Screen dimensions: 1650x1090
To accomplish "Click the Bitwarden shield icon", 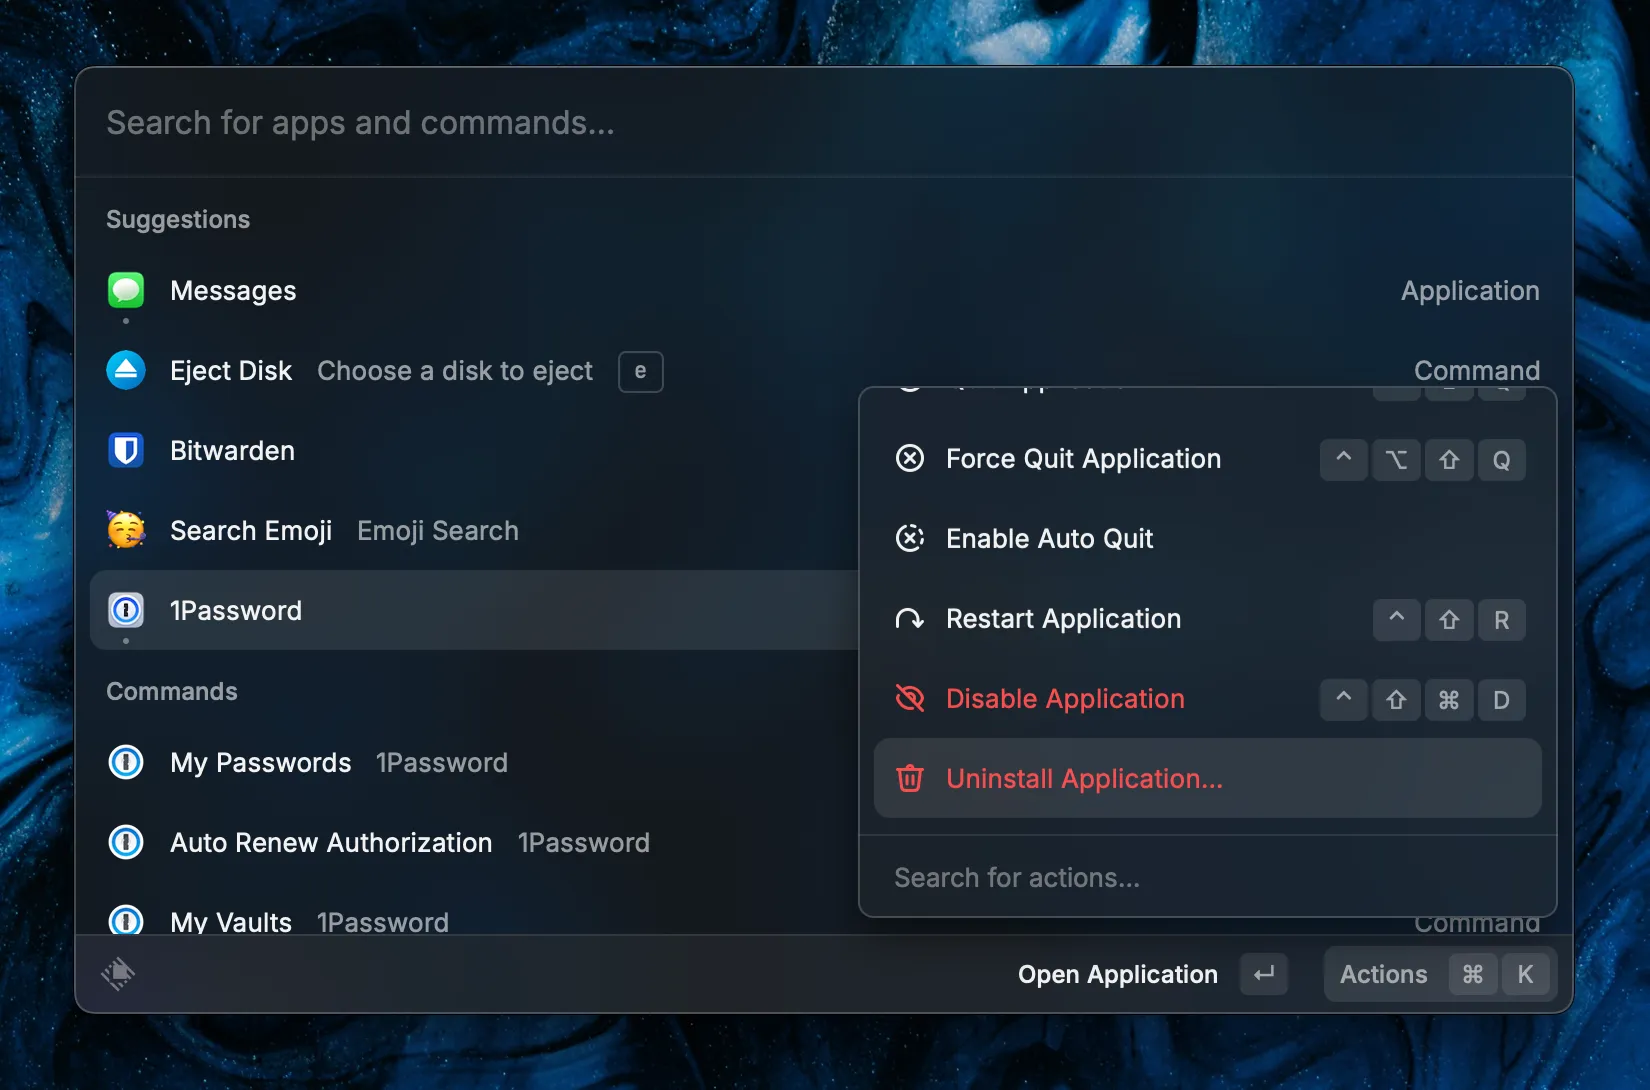I will [x=125, y=450].
